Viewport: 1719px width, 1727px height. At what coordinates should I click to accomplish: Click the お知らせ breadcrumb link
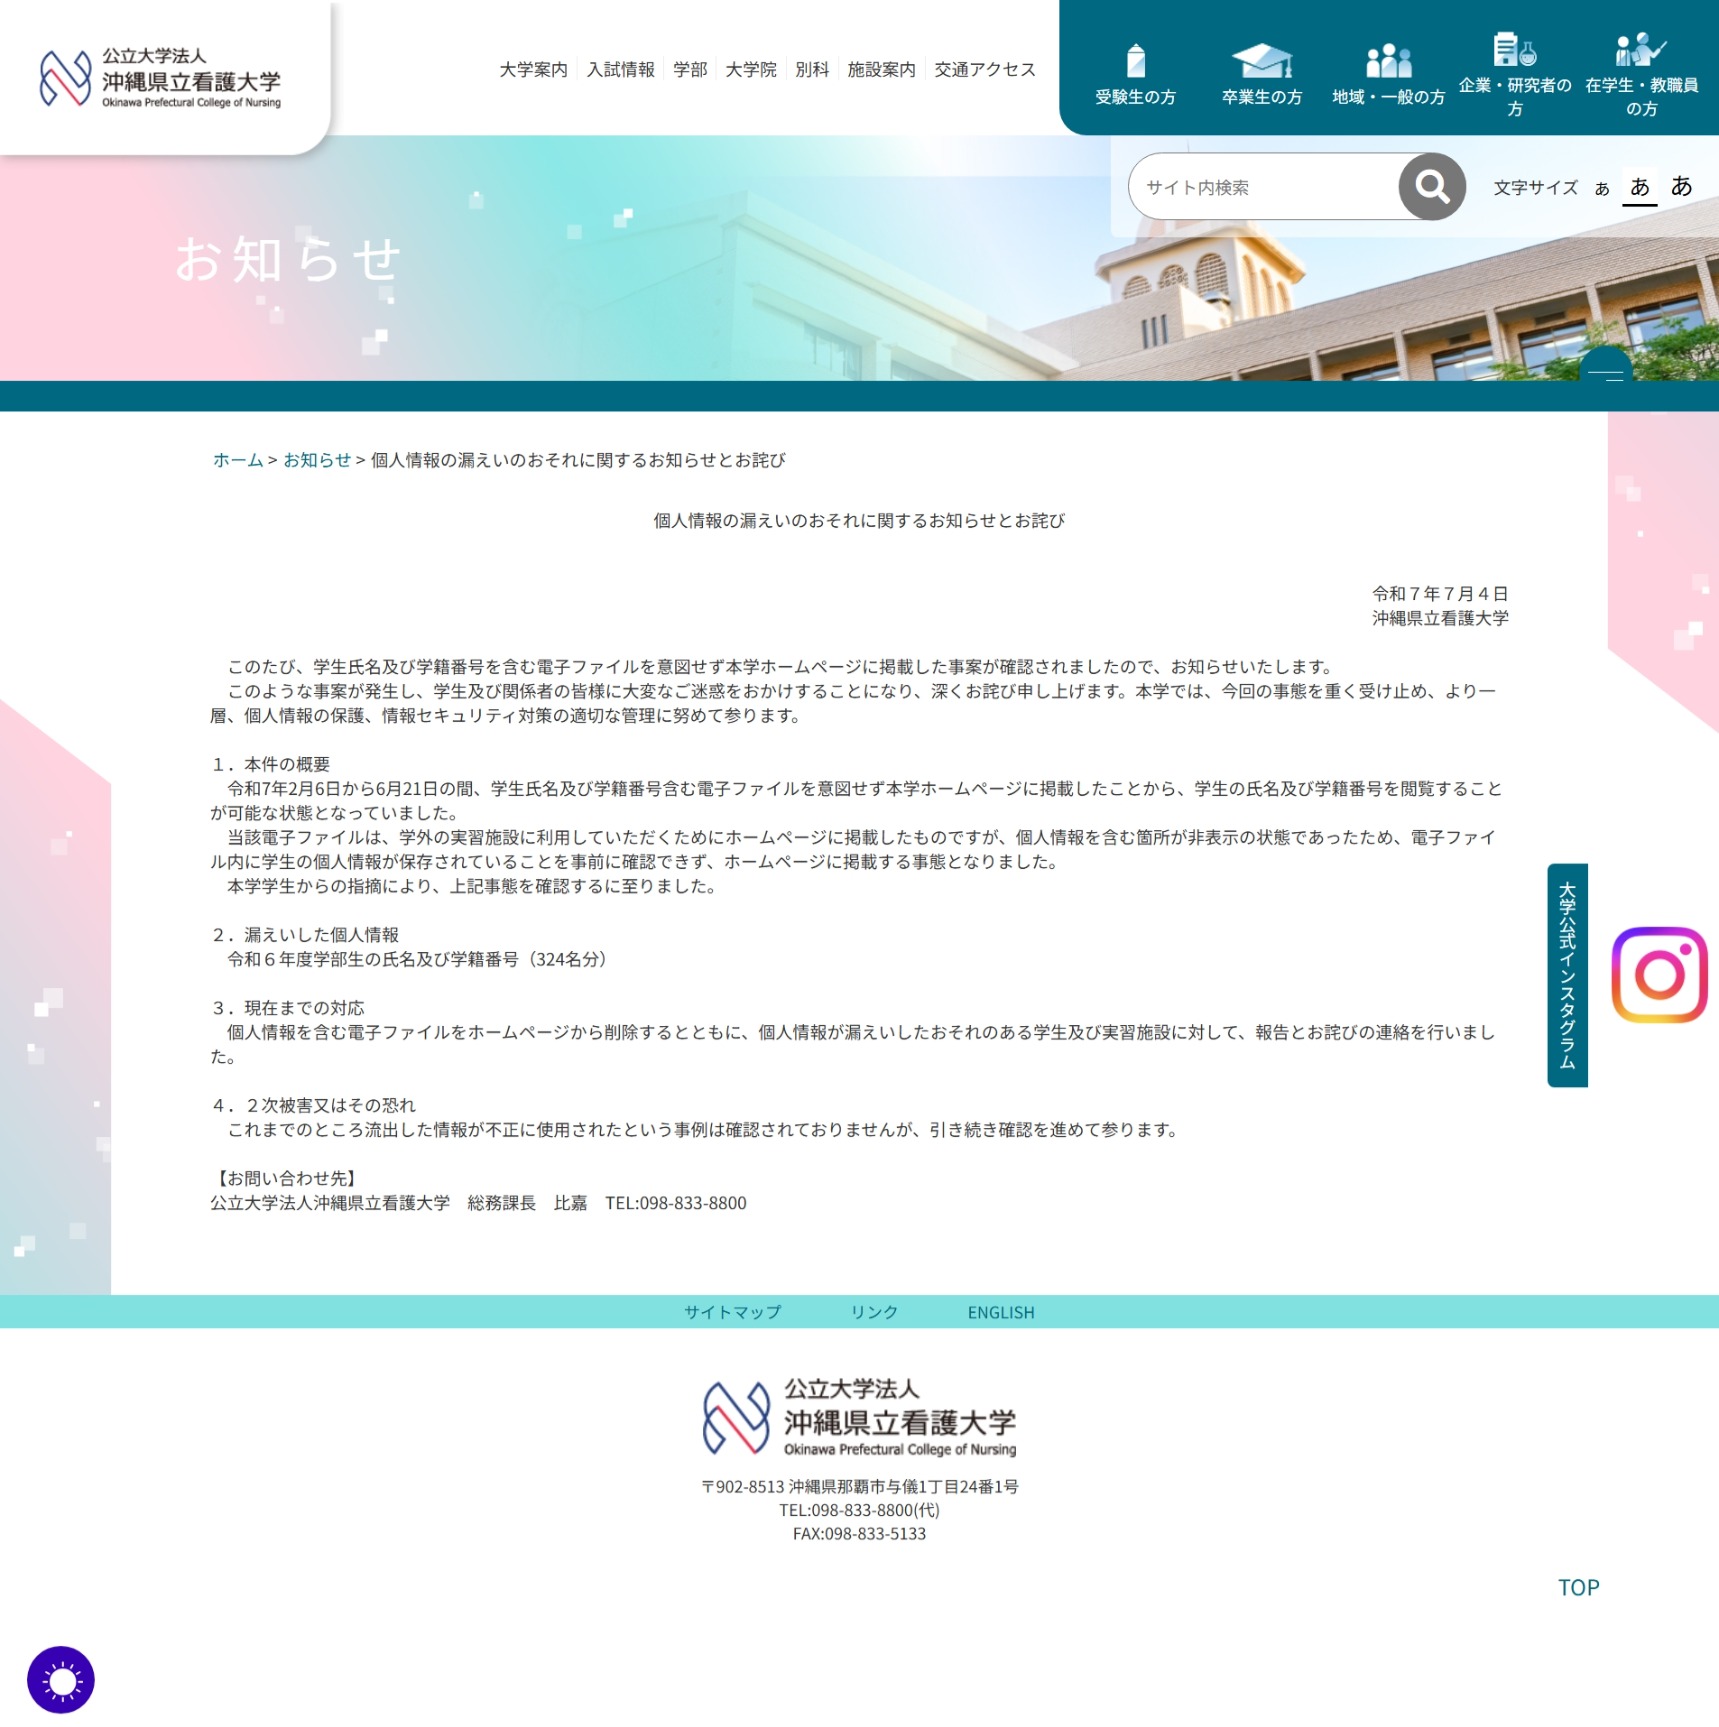coord(317,460)
